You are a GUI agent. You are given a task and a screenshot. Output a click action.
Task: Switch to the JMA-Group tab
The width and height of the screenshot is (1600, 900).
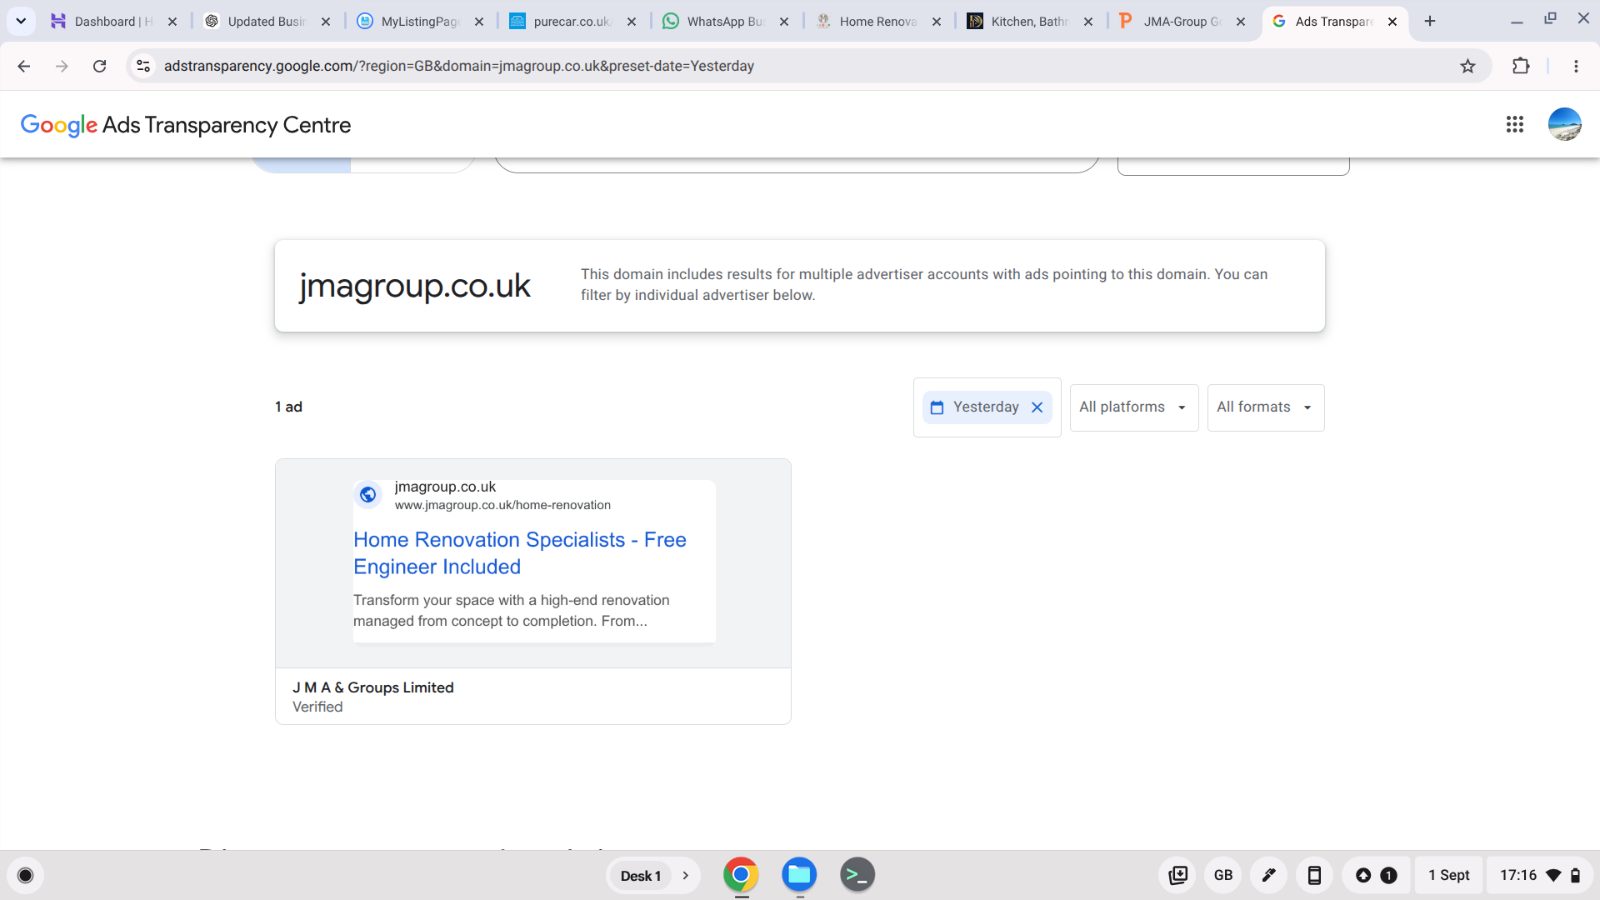coord(1182,21)
